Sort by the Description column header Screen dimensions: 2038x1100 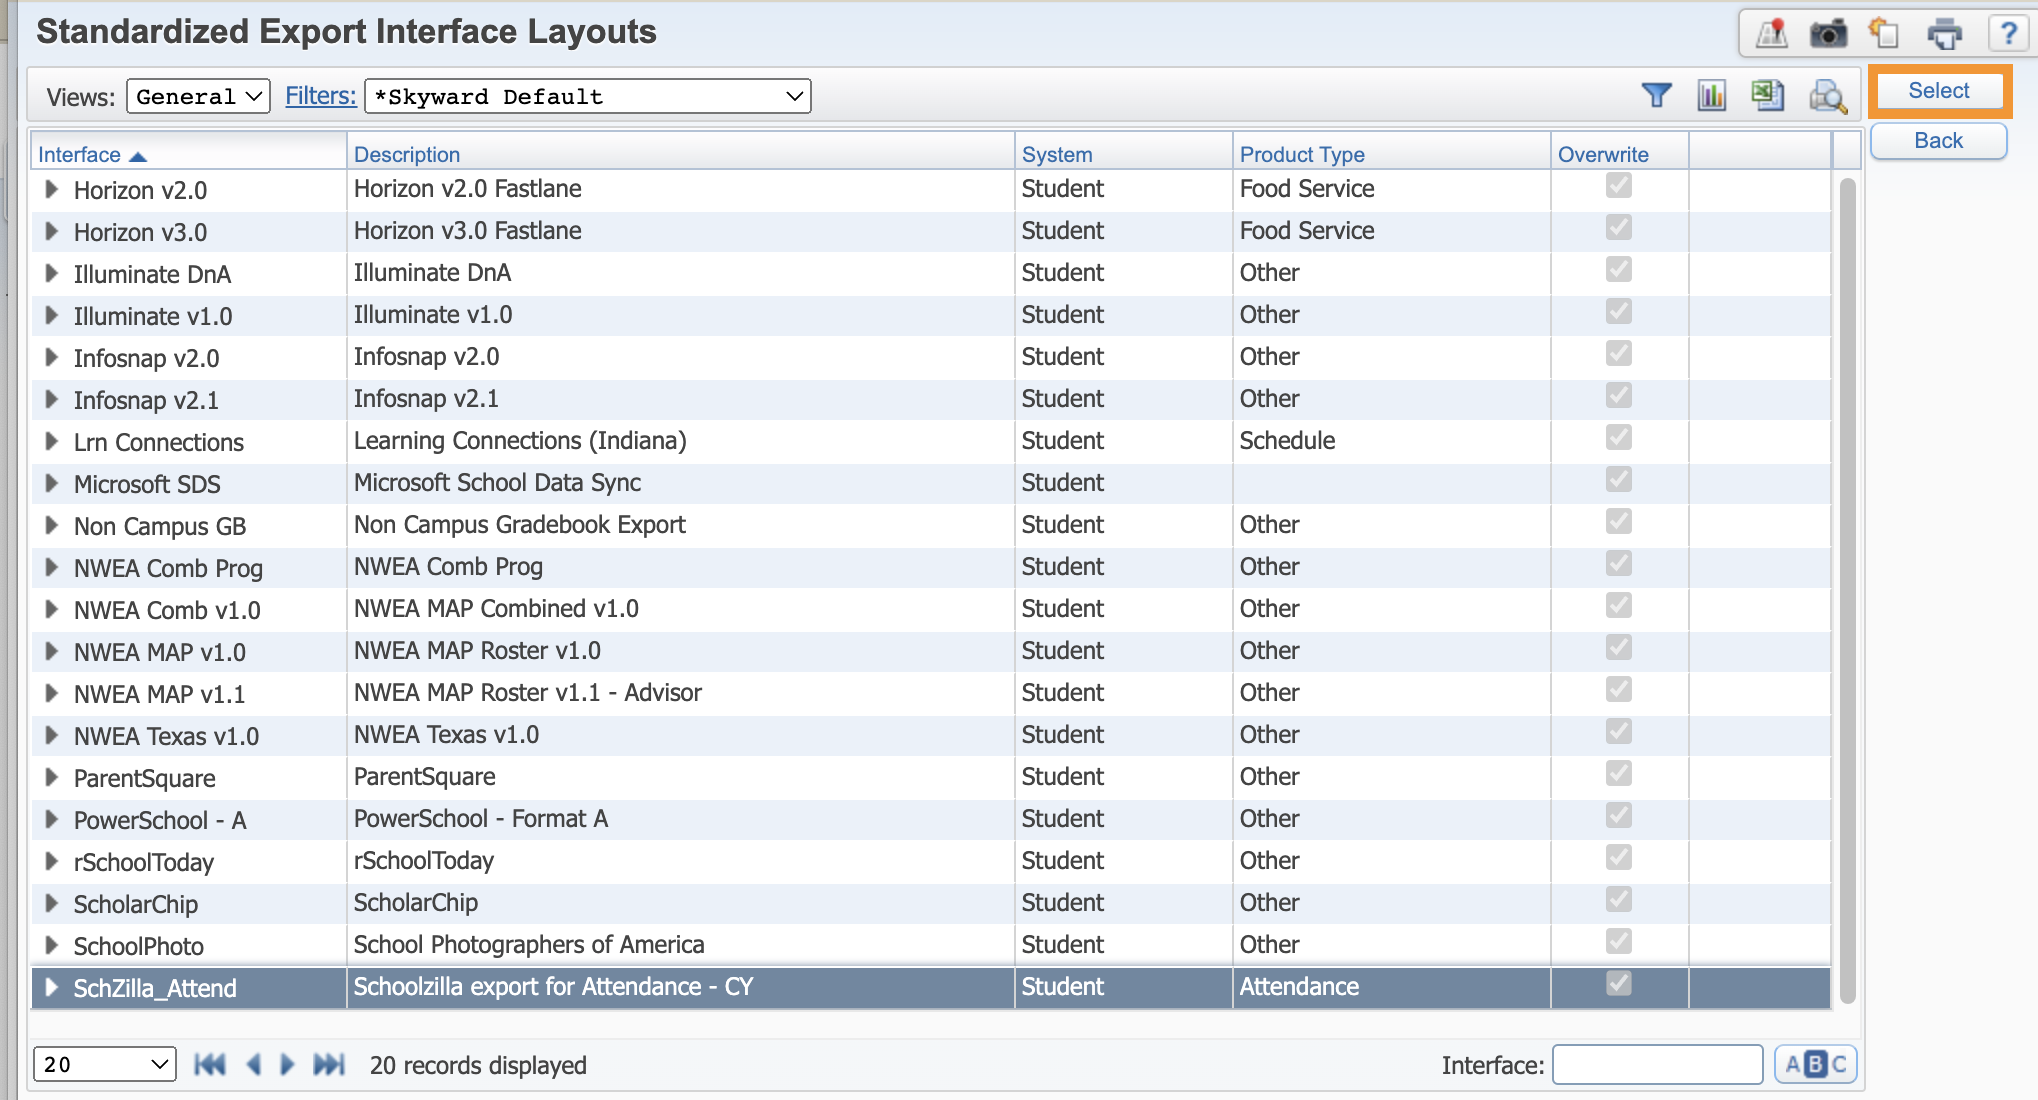[x=407, y=155]
